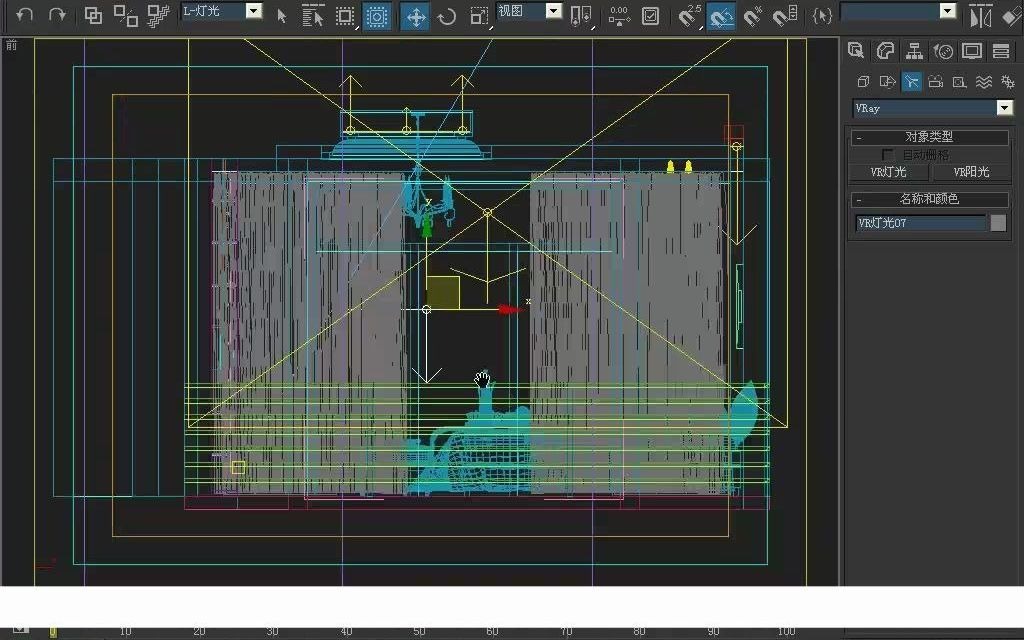1024x640 pixels.
Task: Open the VR灯光07 color swatch
Action: click(x=997, y=222)
